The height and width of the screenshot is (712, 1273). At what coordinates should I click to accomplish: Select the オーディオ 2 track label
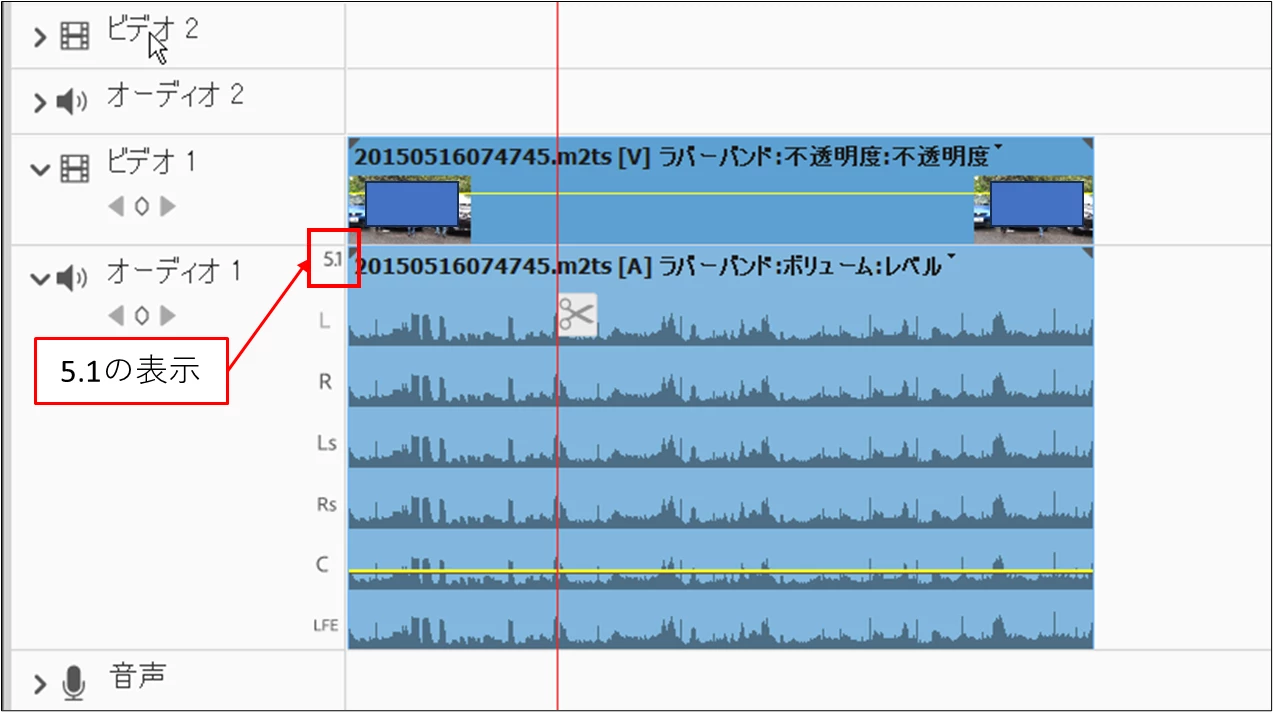click(x=175, y=96)
